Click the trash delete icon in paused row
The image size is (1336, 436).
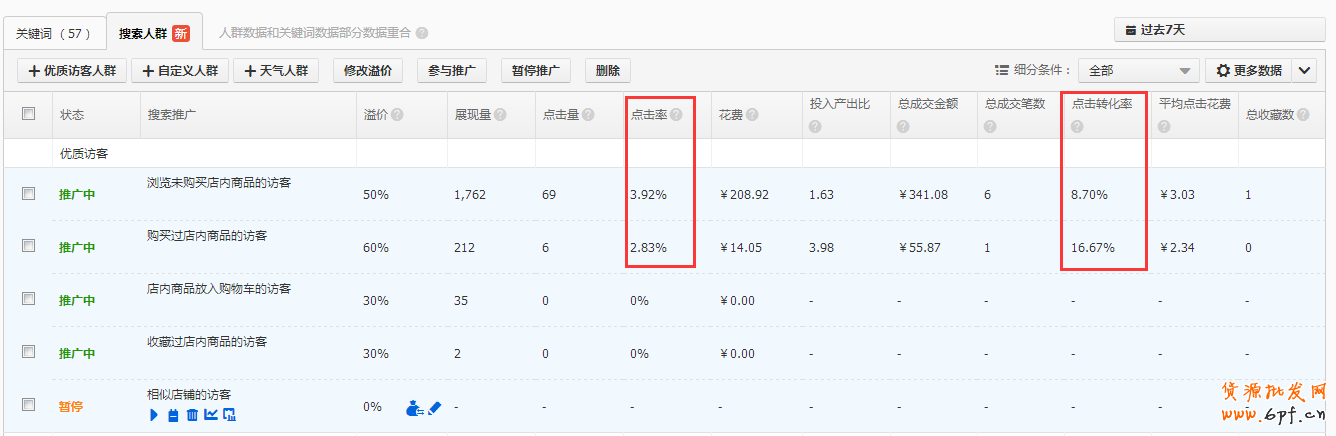[x=192, y=415]
